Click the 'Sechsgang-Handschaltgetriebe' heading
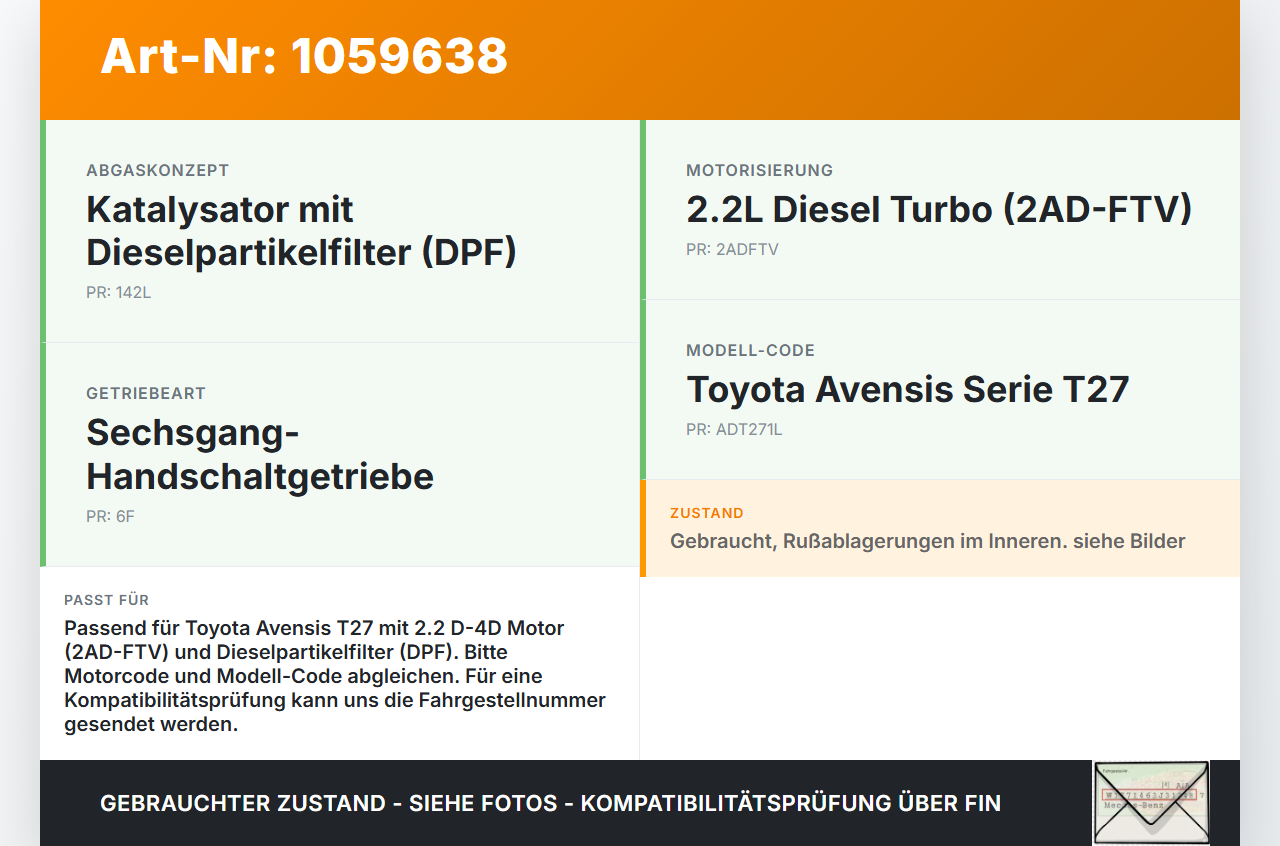Viewport: 1280px width, 846px height. pos(260,454)
